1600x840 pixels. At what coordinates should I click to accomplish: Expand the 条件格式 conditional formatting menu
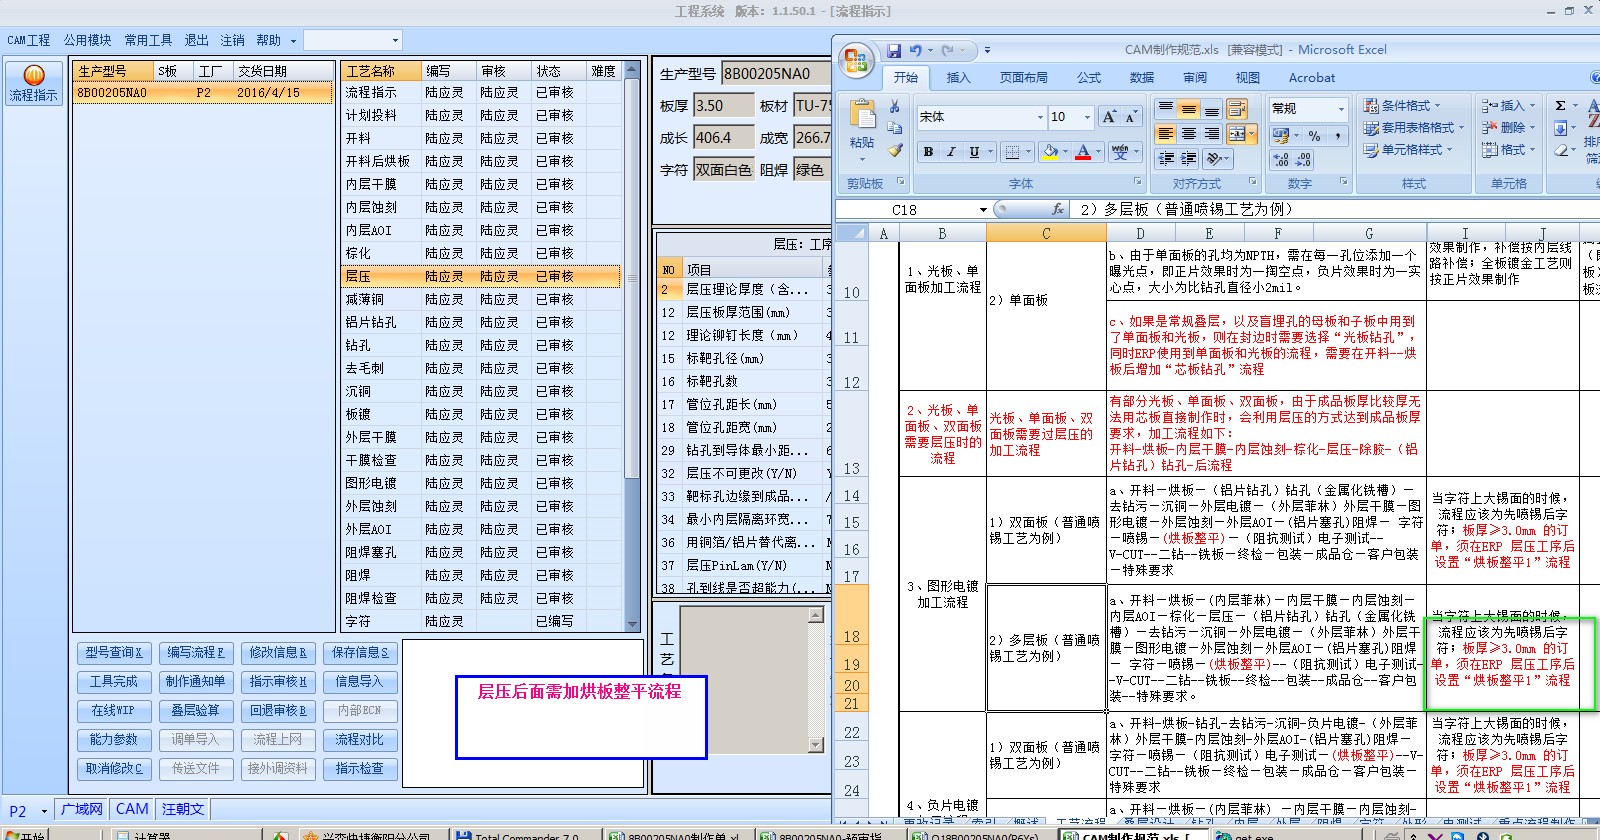tap(1401, 105)
